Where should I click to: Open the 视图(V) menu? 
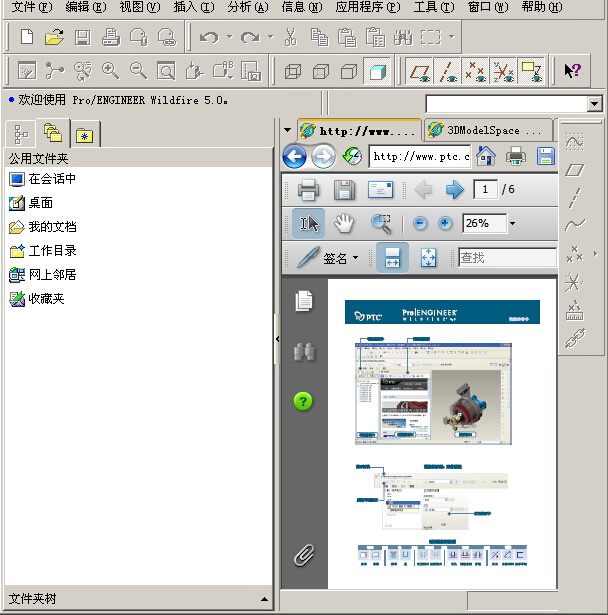click(x=139, y=7)
